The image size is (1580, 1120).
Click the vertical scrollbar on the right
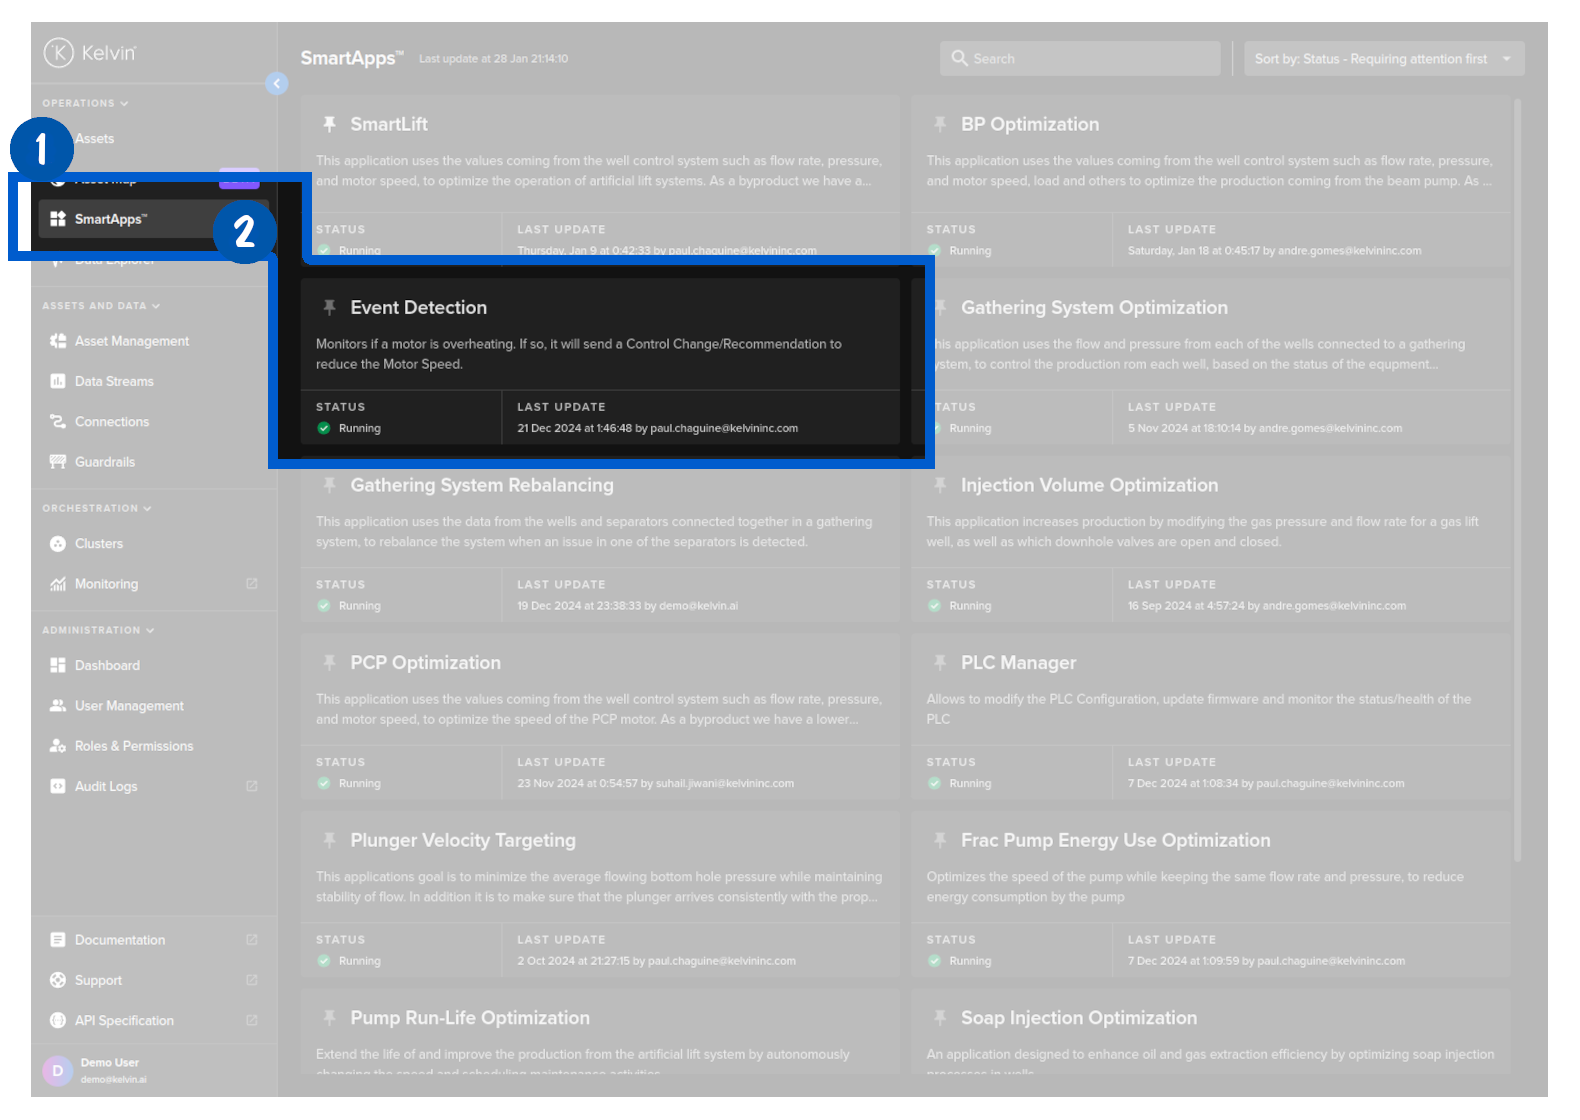click(x=1517, y=480)
